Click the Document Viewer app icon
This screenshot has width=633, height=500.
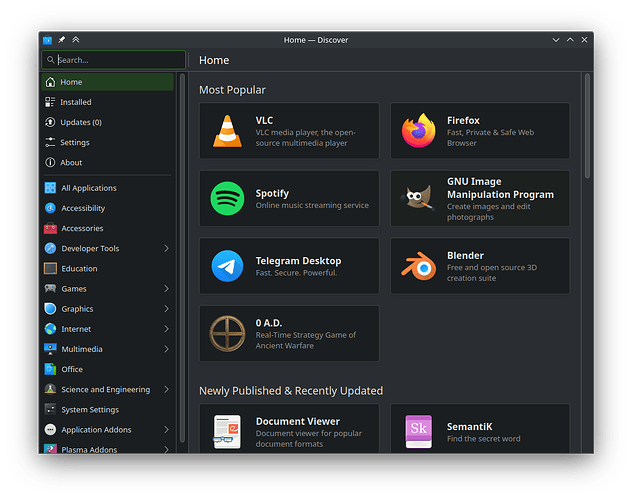pos(227,431)
